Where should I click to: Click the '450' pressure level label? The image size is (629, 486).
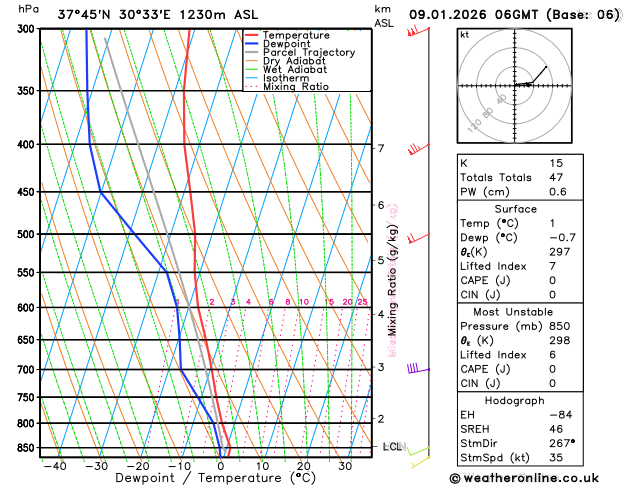tap(28, 192)
